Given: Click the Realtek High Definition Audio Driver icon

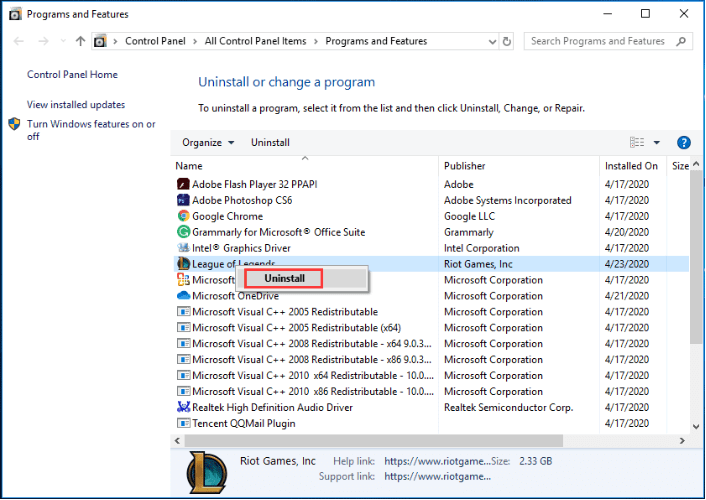Looking at the screenshot, I should [183, 407].
